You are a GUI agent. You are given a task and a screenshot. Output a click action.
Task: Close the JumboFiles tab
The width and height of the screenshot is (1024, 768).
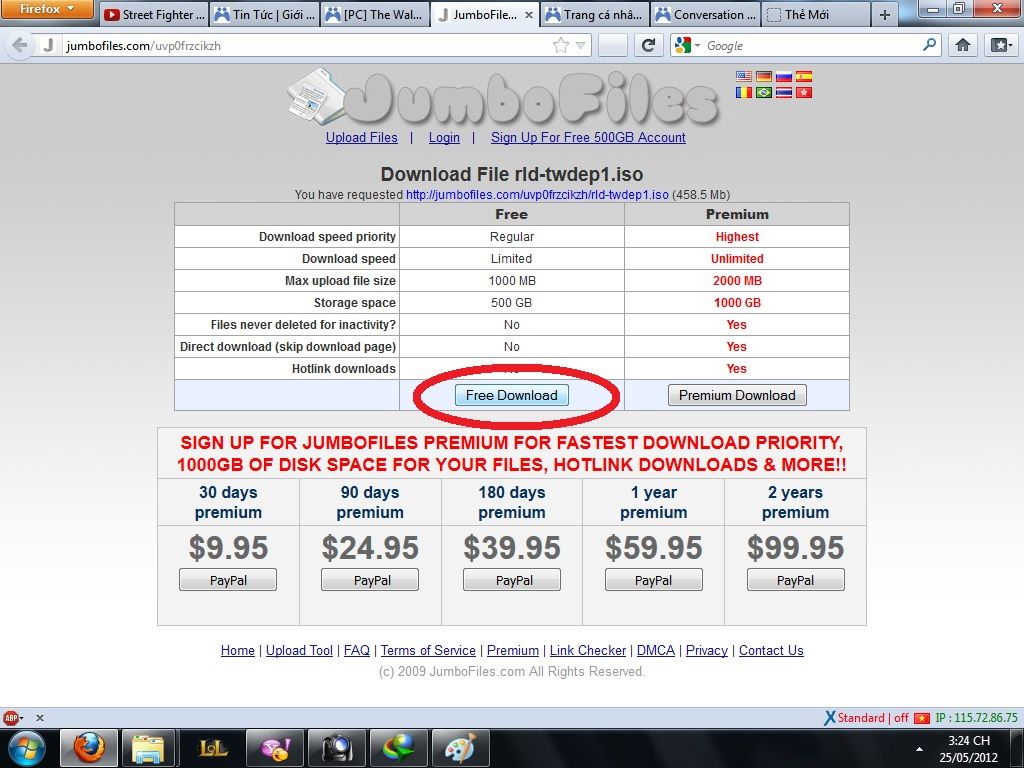point(528,14)
